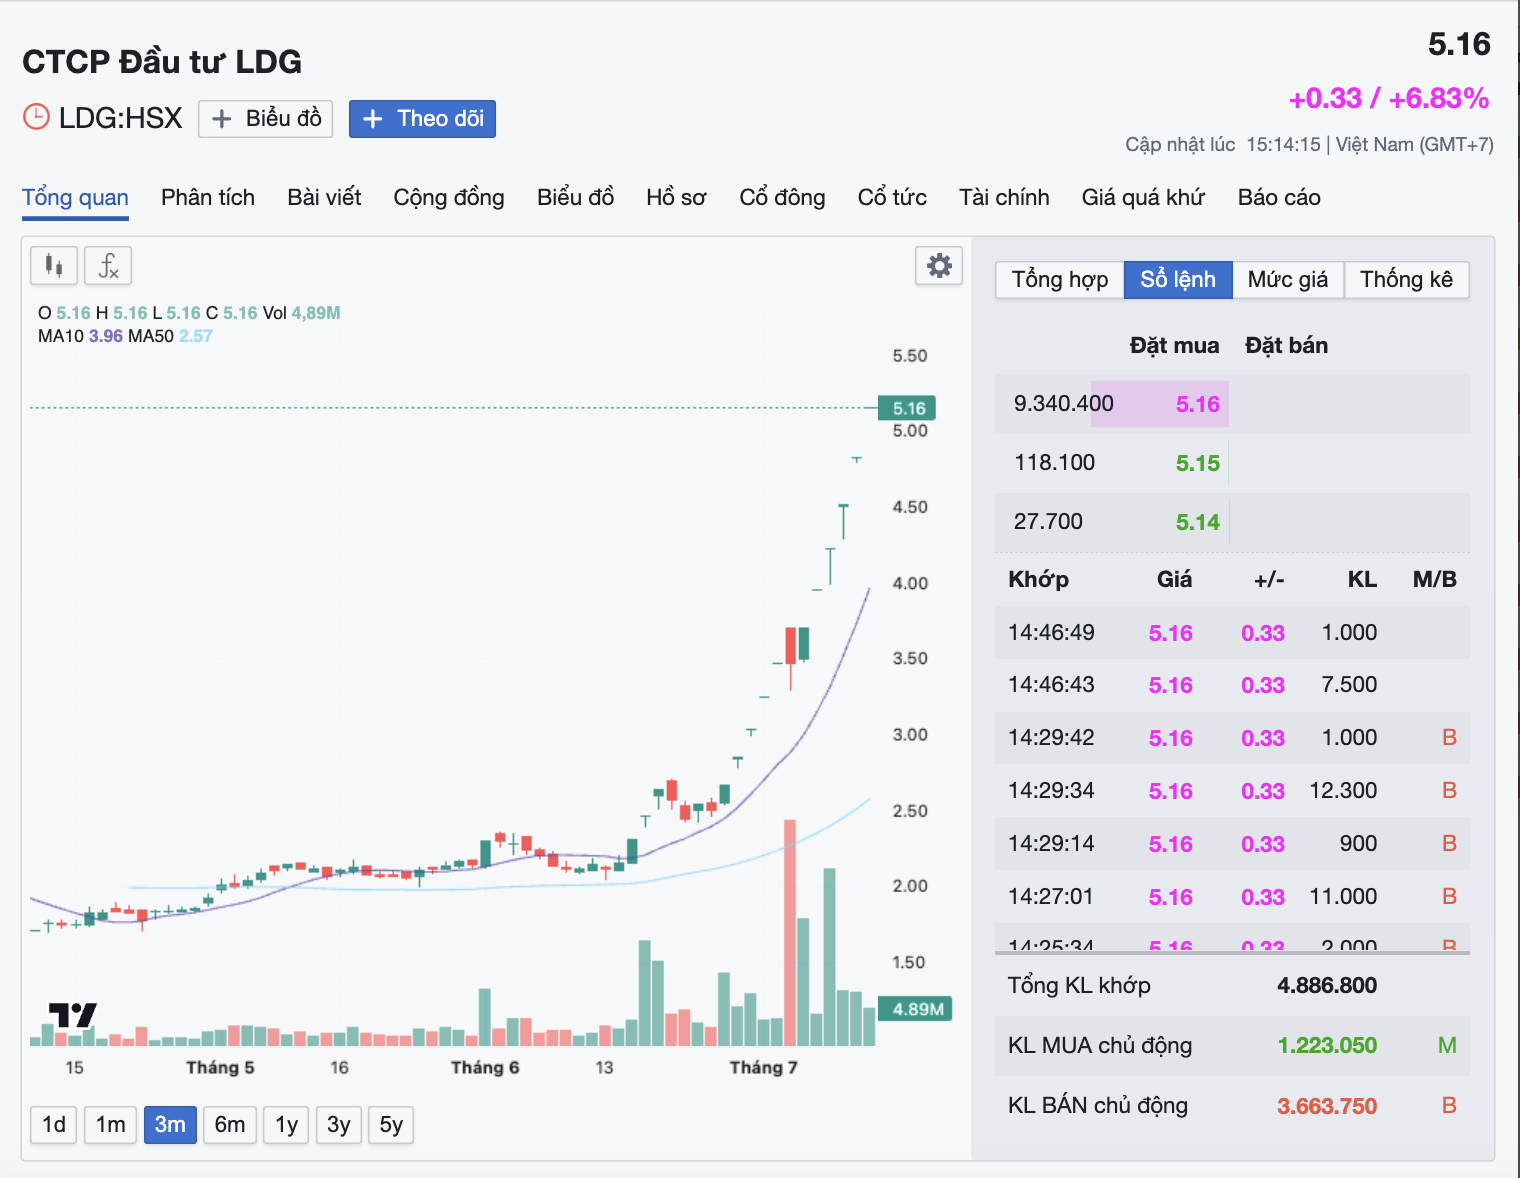Open the indicators fx icon

pos(108,266)
